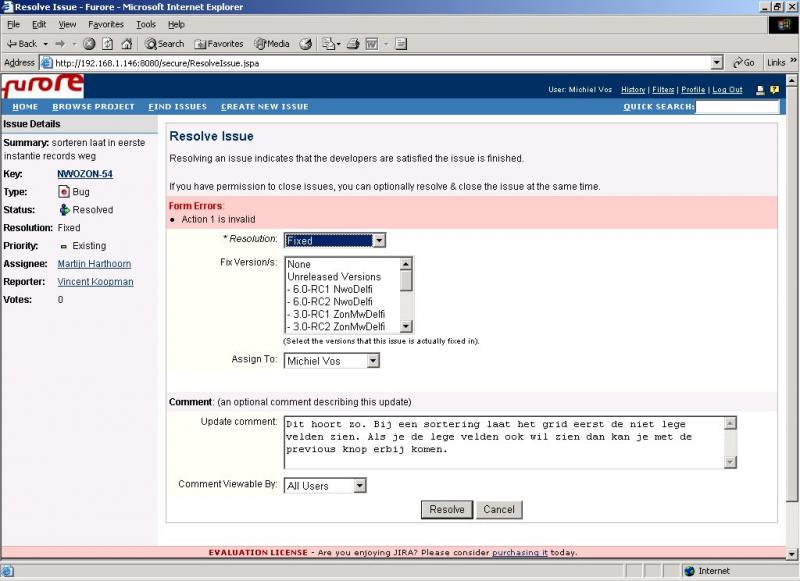The height and width of the screenshot is (581, 800).
Task: Click the Quick Search input field
Action: 736,107
